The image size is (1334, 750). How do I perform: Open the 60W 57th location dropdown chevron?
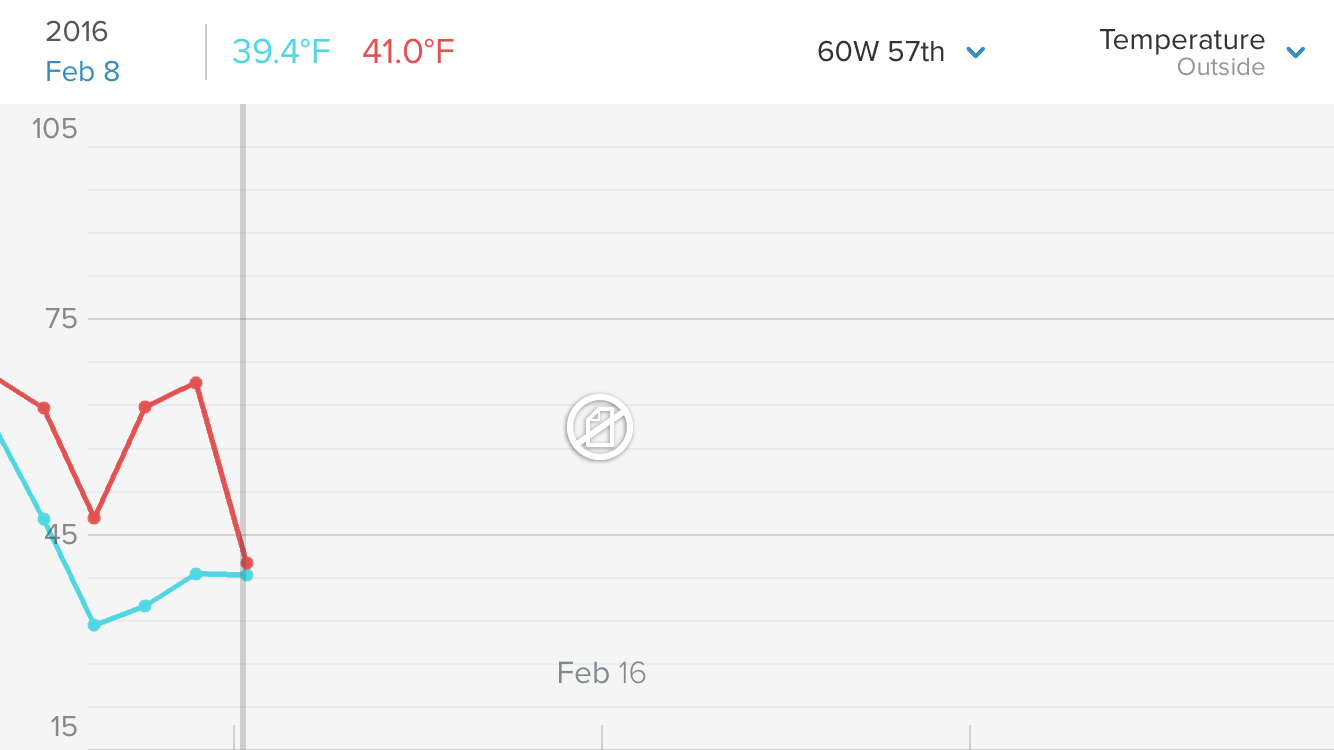[x=976, y=52]
